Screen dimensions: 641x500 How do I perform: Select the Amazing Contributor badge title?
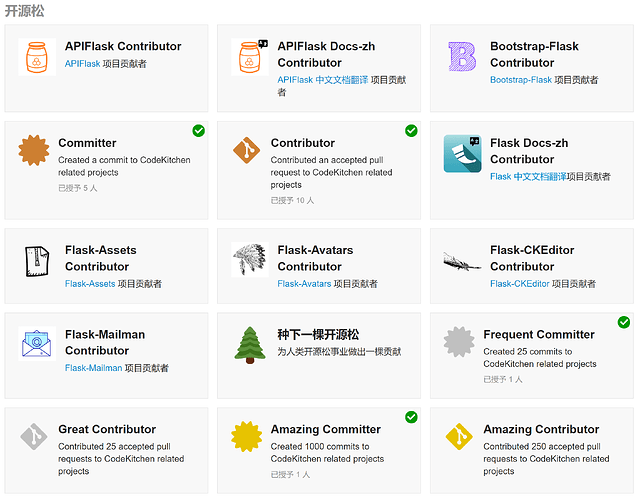[x=541, y=429]
